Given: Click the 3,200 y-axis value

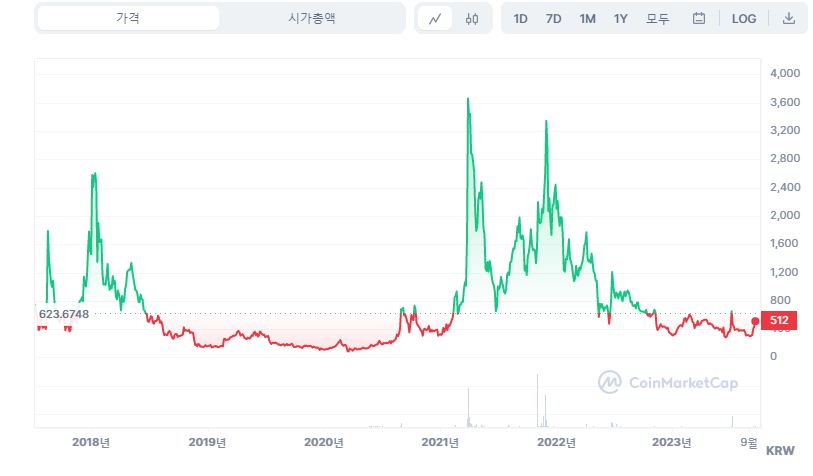Looking at the screenshot, I should tap(785, 130).
